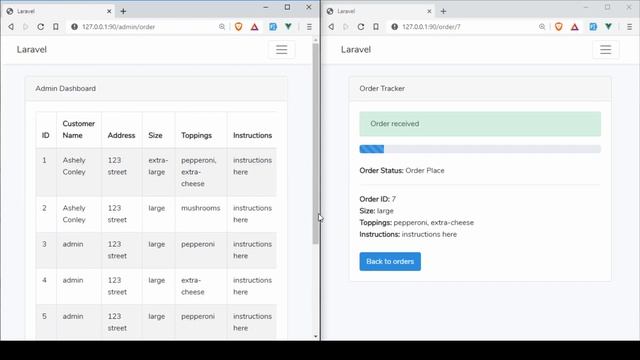The width and height of the screenshot is (640, 360).
Task: Select the Laravel tab in left window
Action: pyautogui.click(x=59, y=11)
